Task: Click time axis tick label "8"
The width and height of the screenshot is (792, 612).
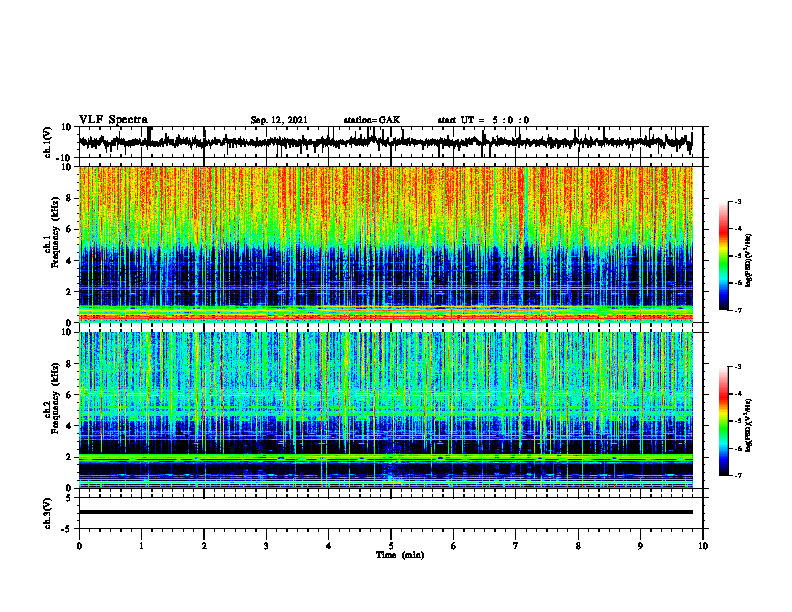Action: [578, 546]
